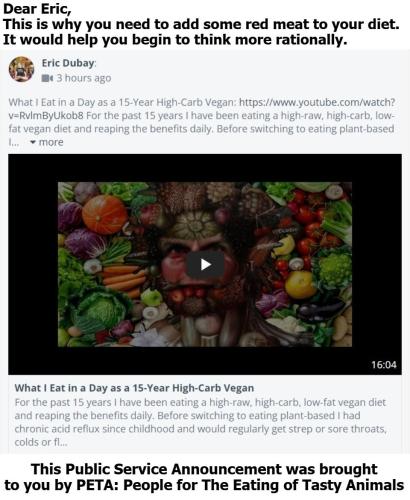Click the 'For the past 15 years' card description
410x500 pixels.
[x=200, y=422]
